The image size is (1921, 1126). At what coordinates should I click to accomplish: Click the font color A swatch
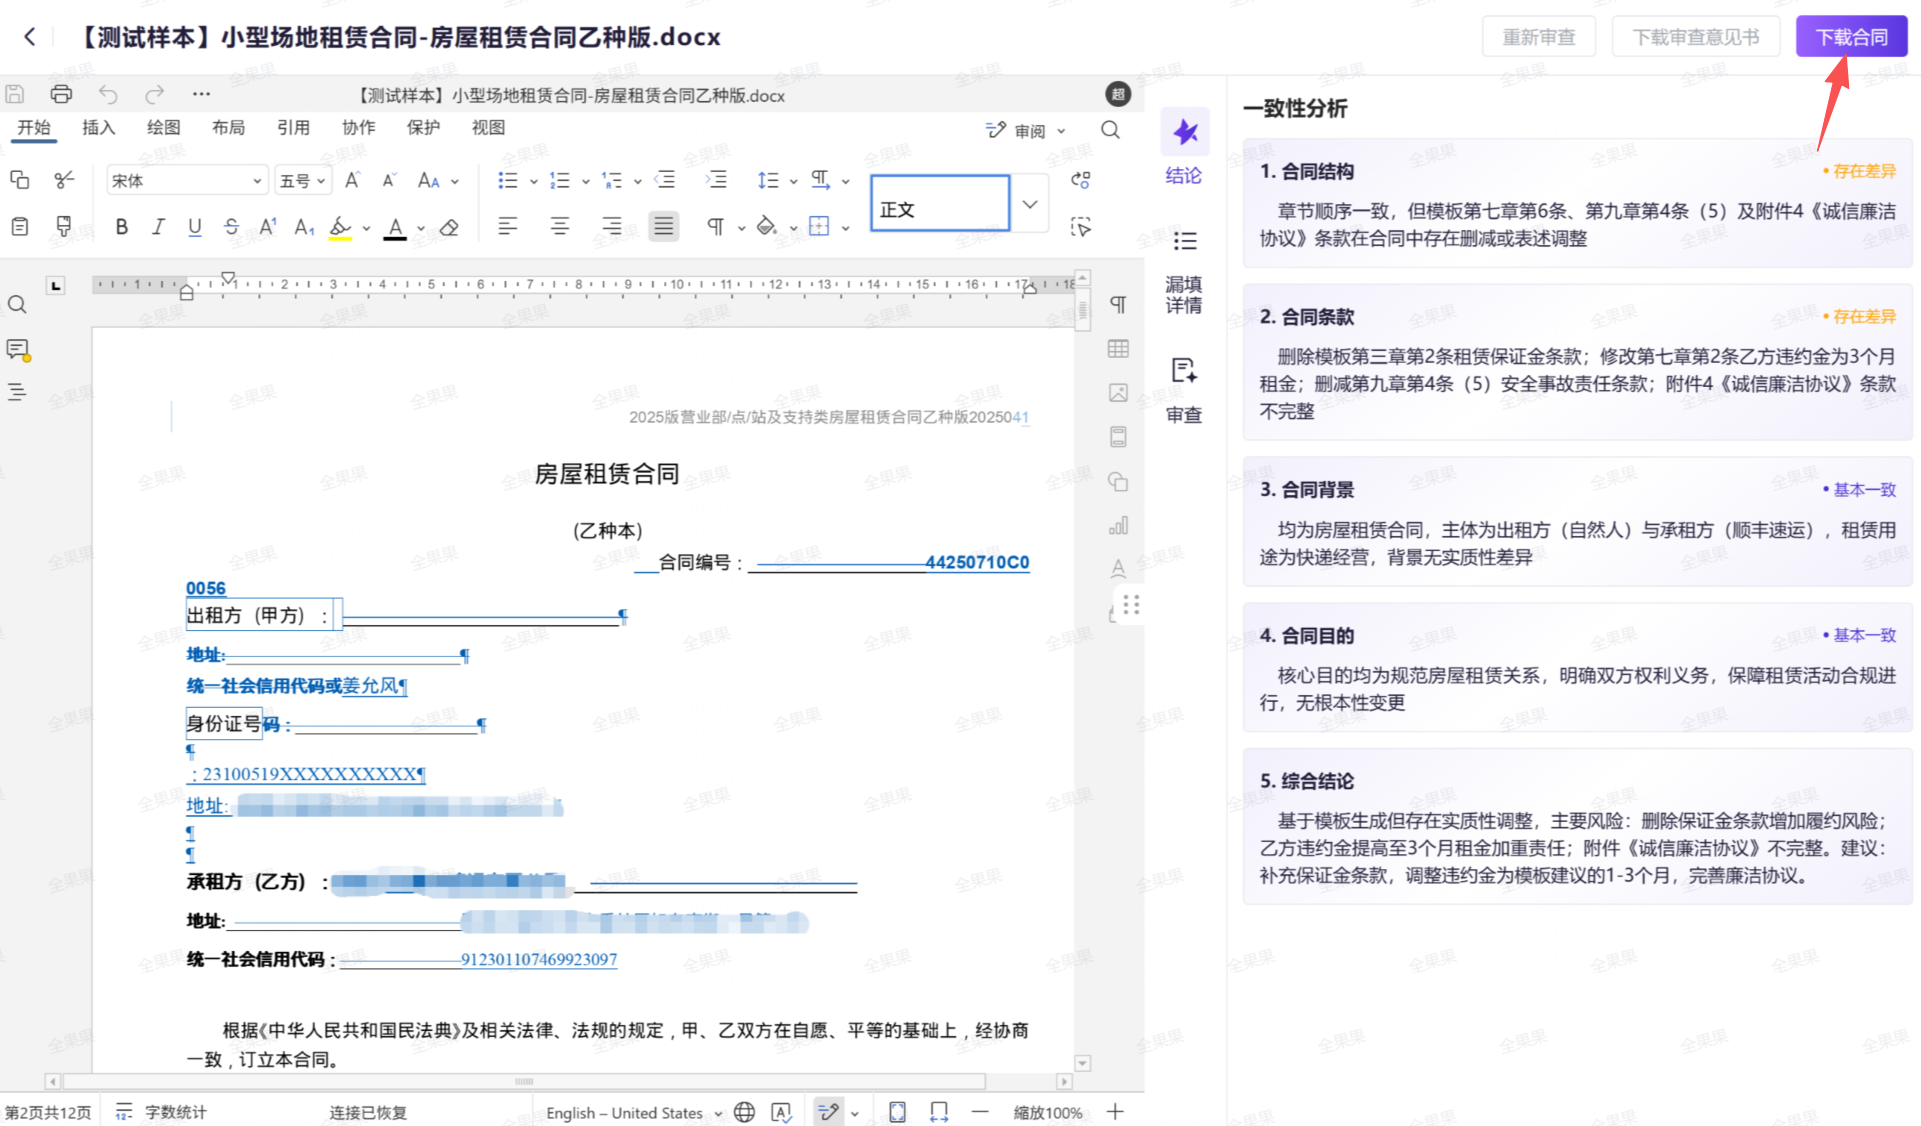(x=395, y=228)
